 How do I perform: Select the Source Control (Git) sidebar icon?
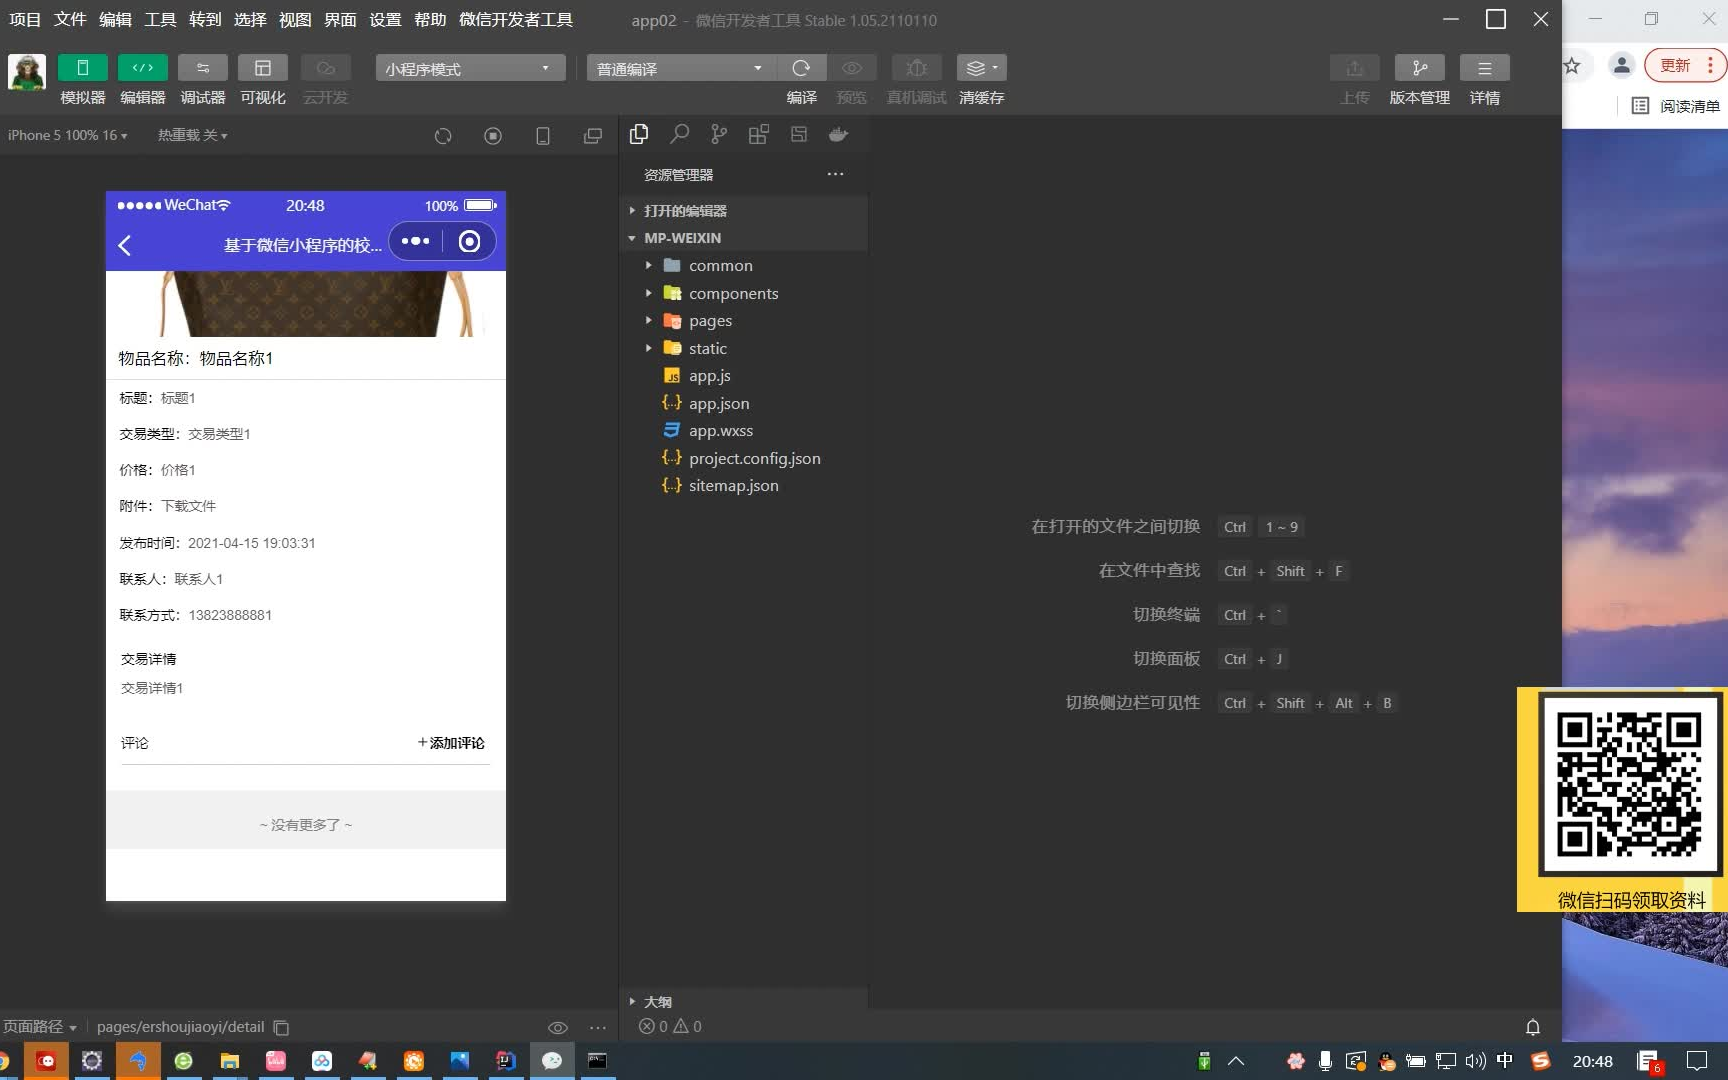pos(718,134)
